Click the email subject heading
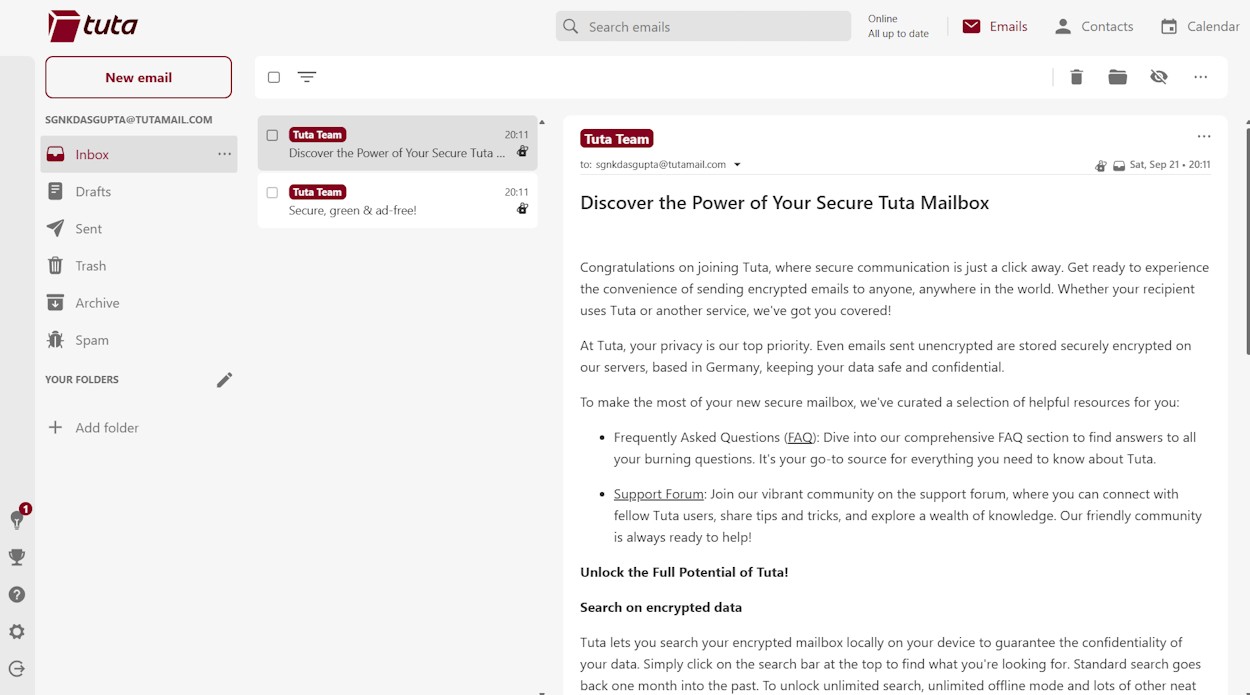The width and height of the screenshot is (1250, 695). pyautogui.click(x=784, y=203)
